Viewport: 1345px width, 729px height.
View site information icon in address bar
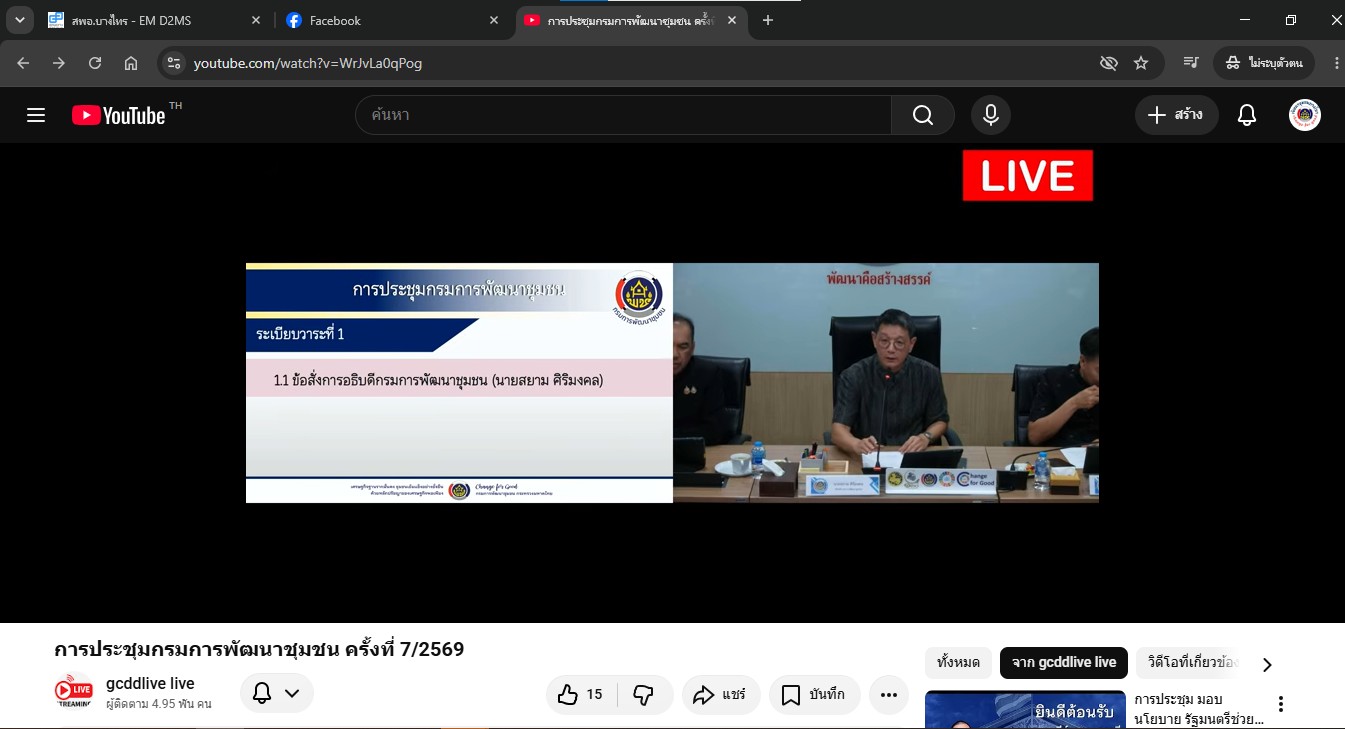coord(174,63)
